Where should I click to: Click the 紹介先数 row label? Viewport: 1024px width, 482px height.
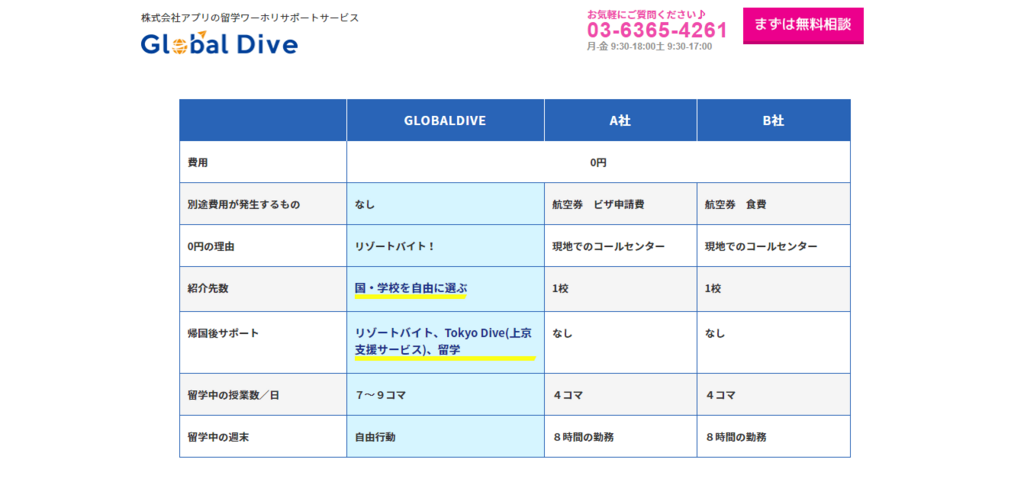[208, 288]
